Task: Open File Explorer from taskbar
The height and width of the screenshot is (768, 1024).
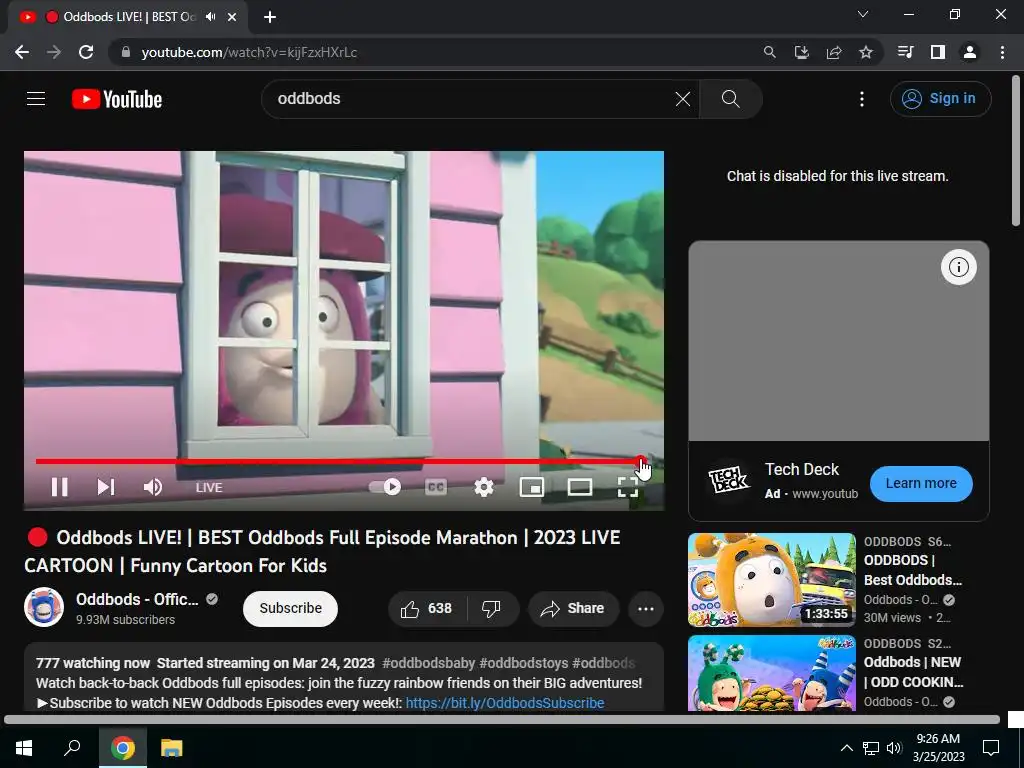Action: 172,747
